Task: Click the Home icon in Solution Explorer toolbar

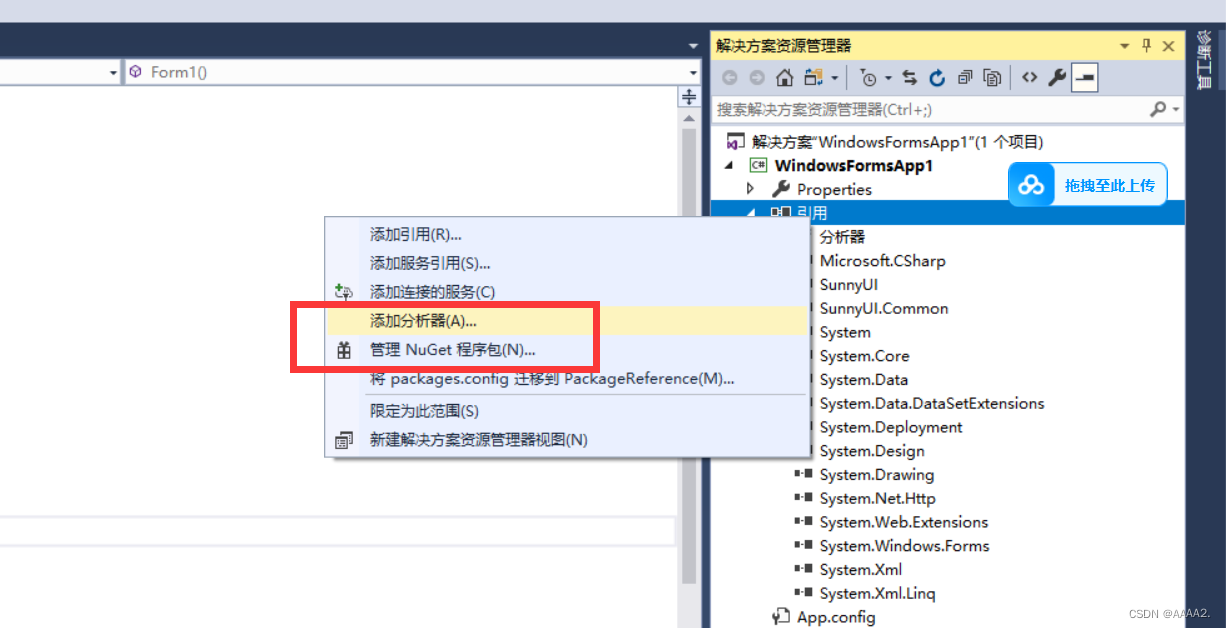Action: [784, 77]
